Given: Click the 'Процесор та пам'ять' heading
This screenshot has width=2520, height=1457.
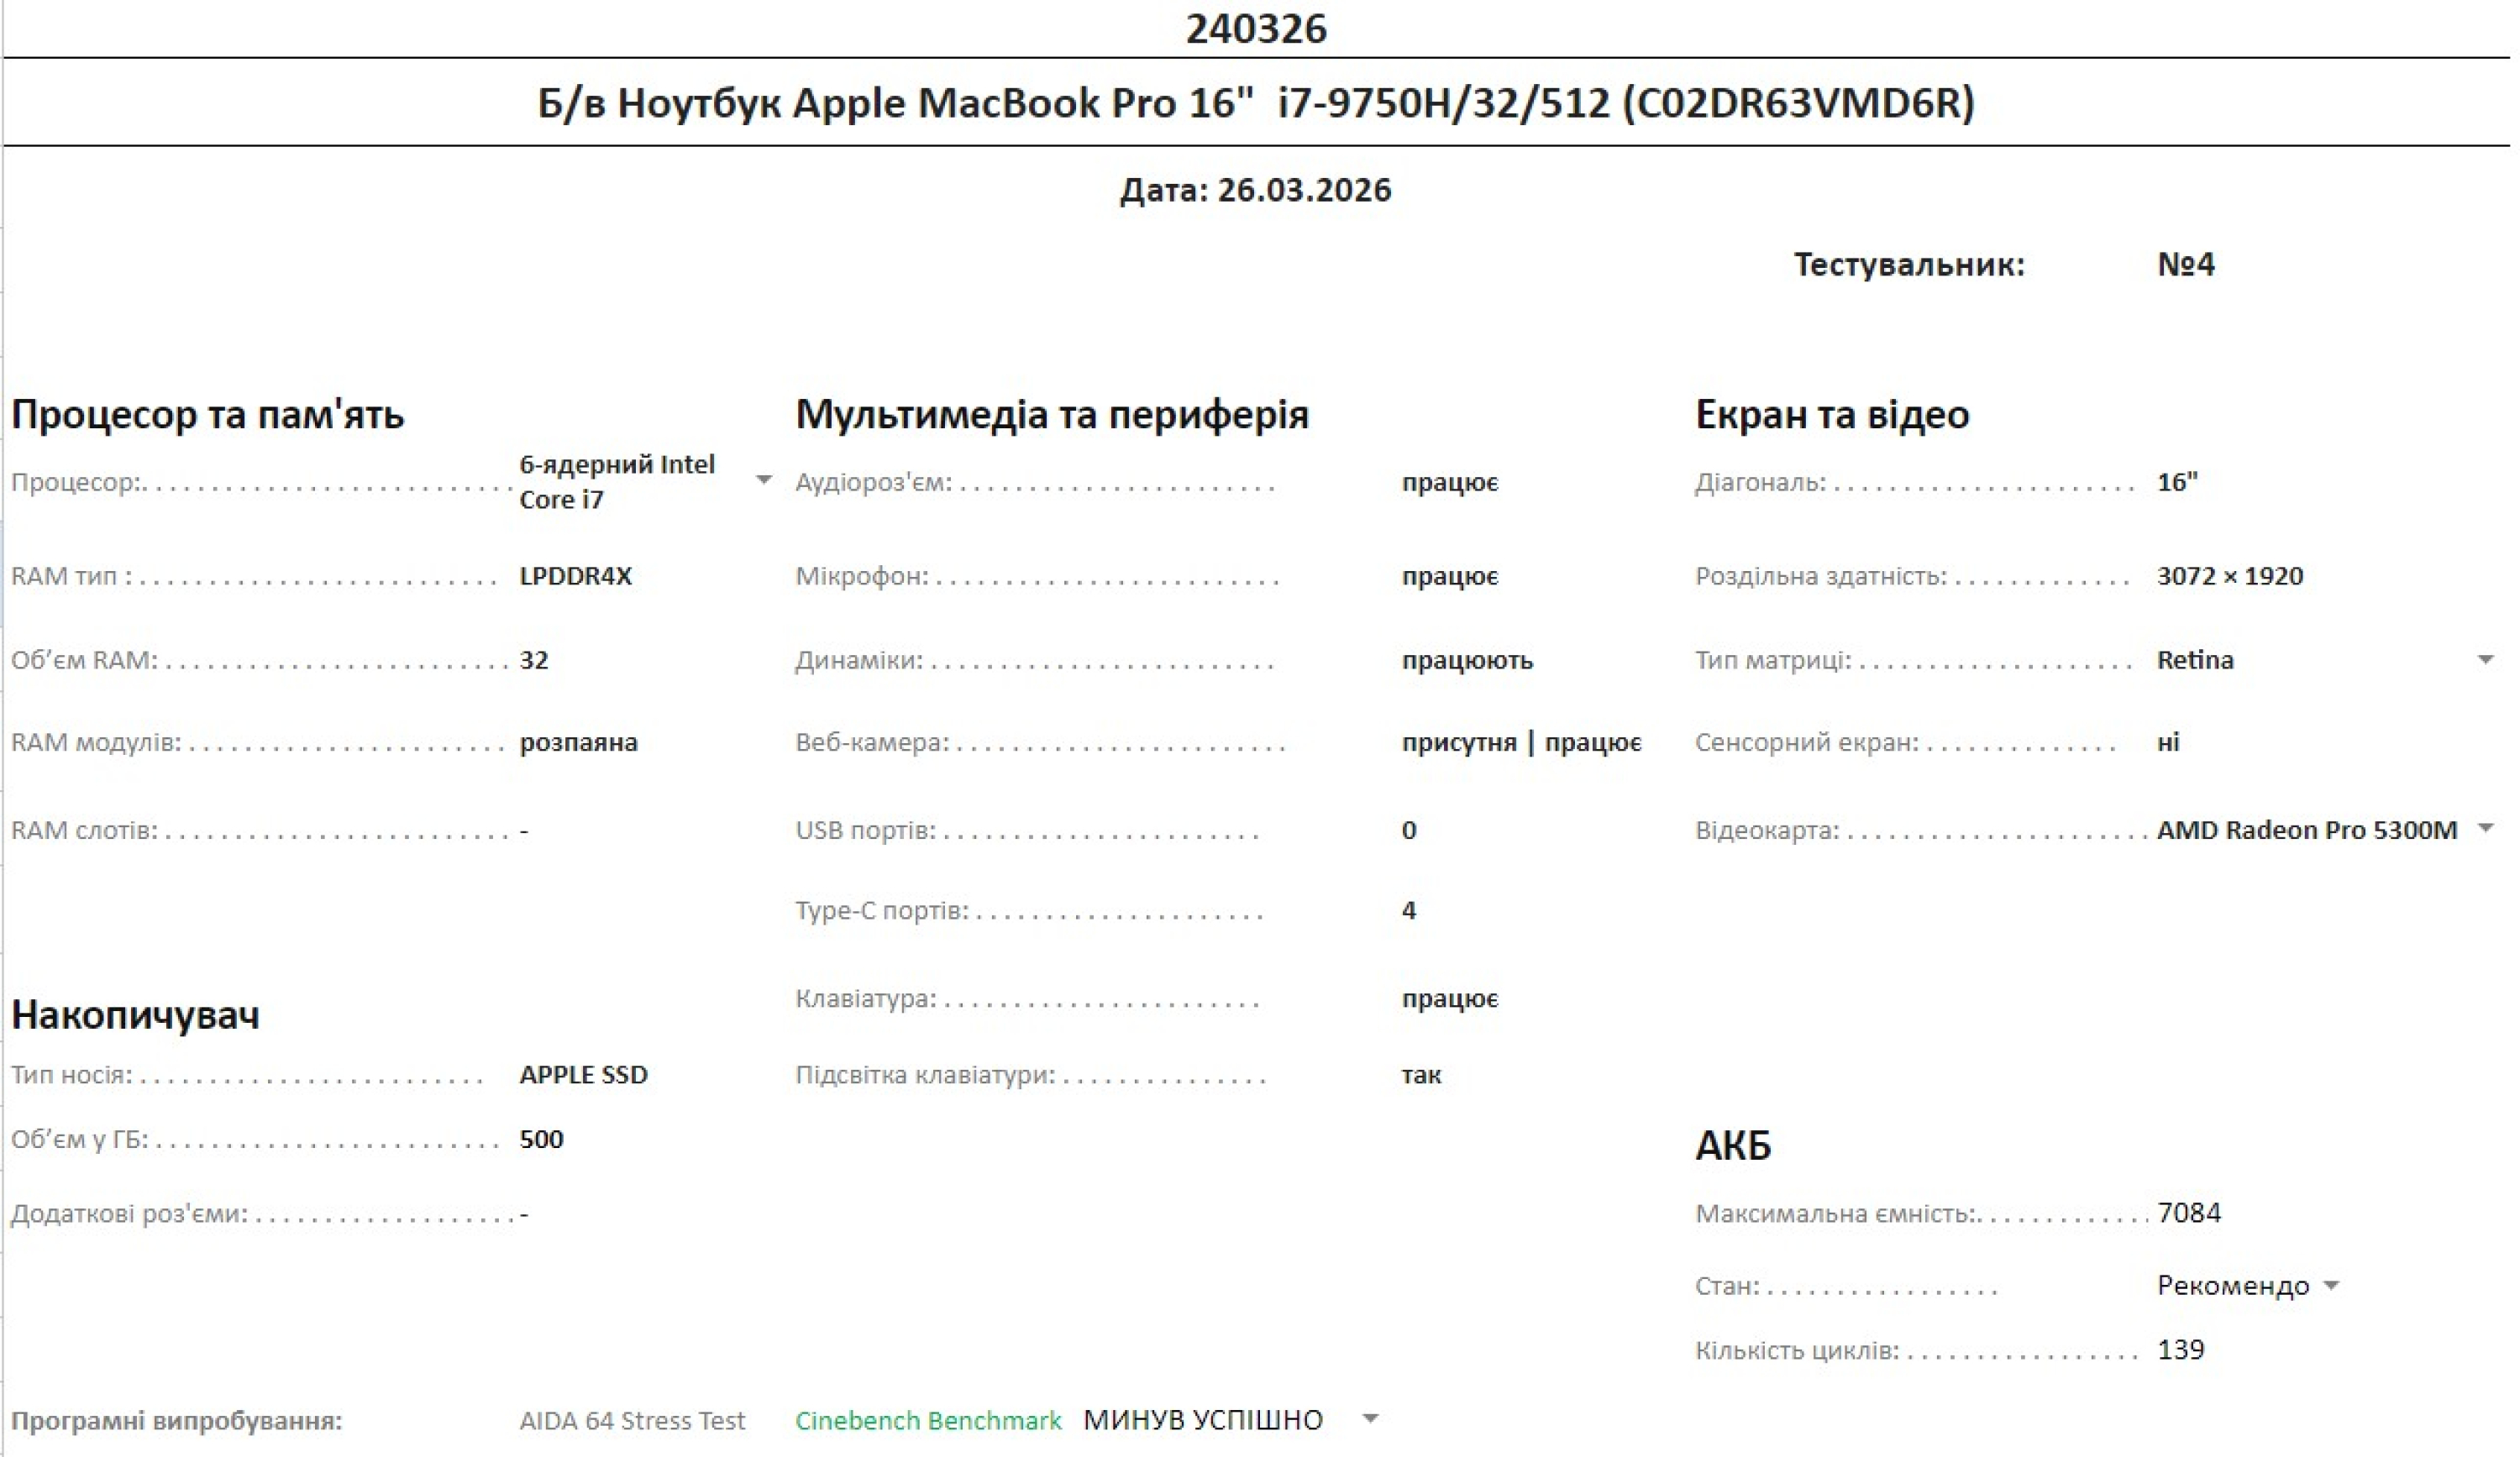Looking at the screenshot, I should [x=208, y=415].
